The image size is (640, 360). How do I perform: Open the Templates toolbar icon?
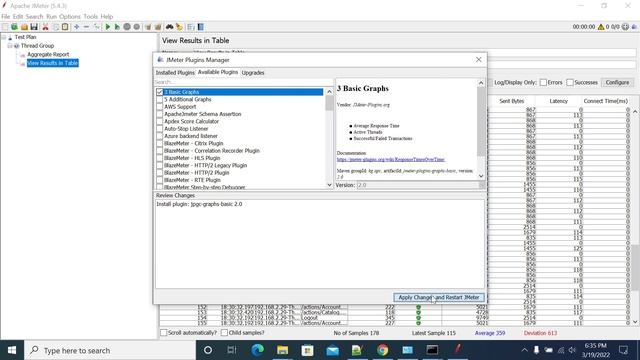point(14,27)
